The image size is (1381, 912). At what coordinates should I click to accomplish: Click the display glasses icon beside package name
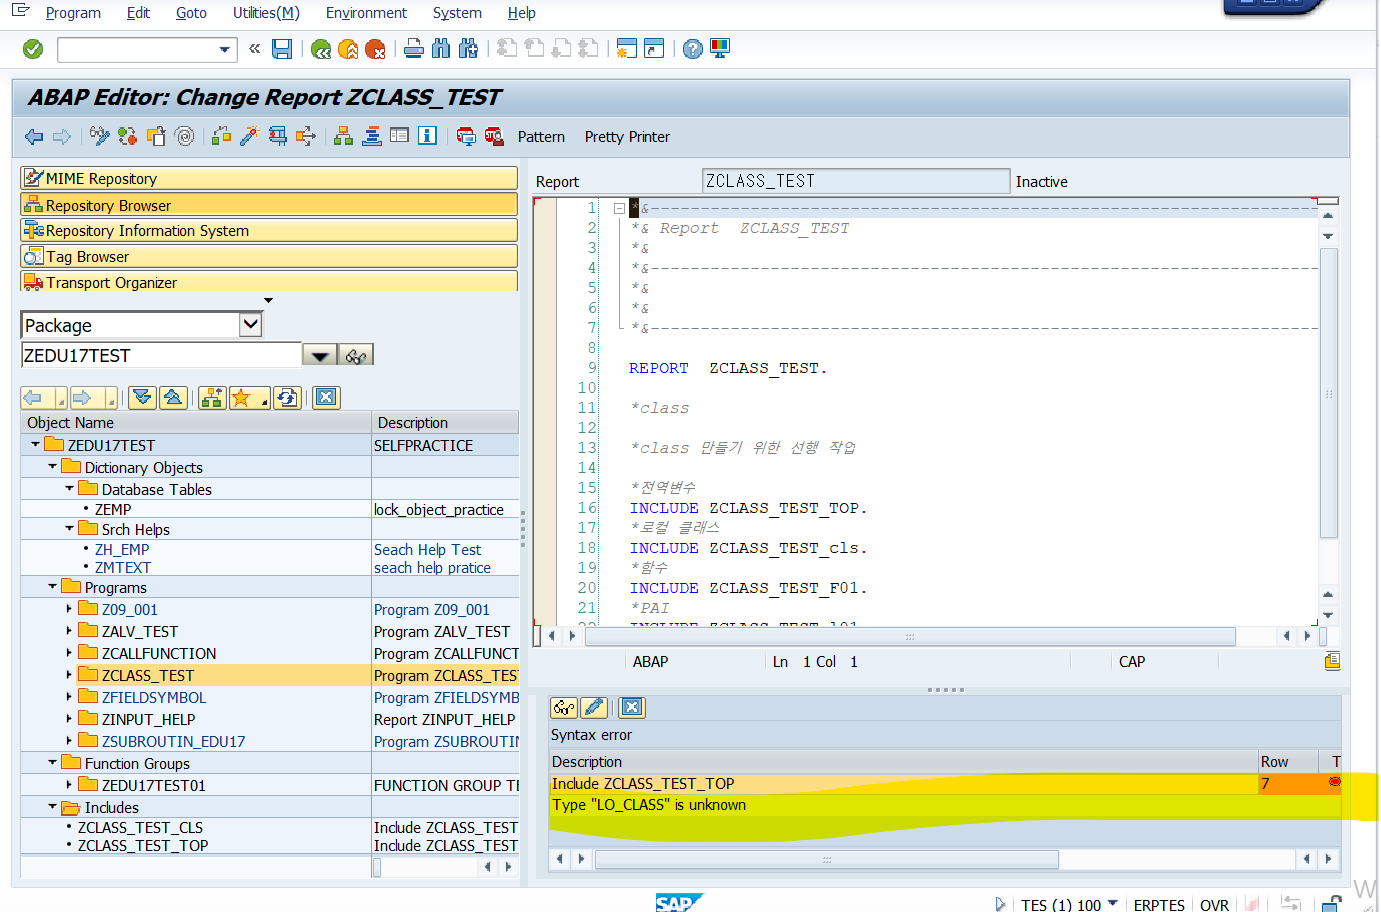(x=357, y=356)
